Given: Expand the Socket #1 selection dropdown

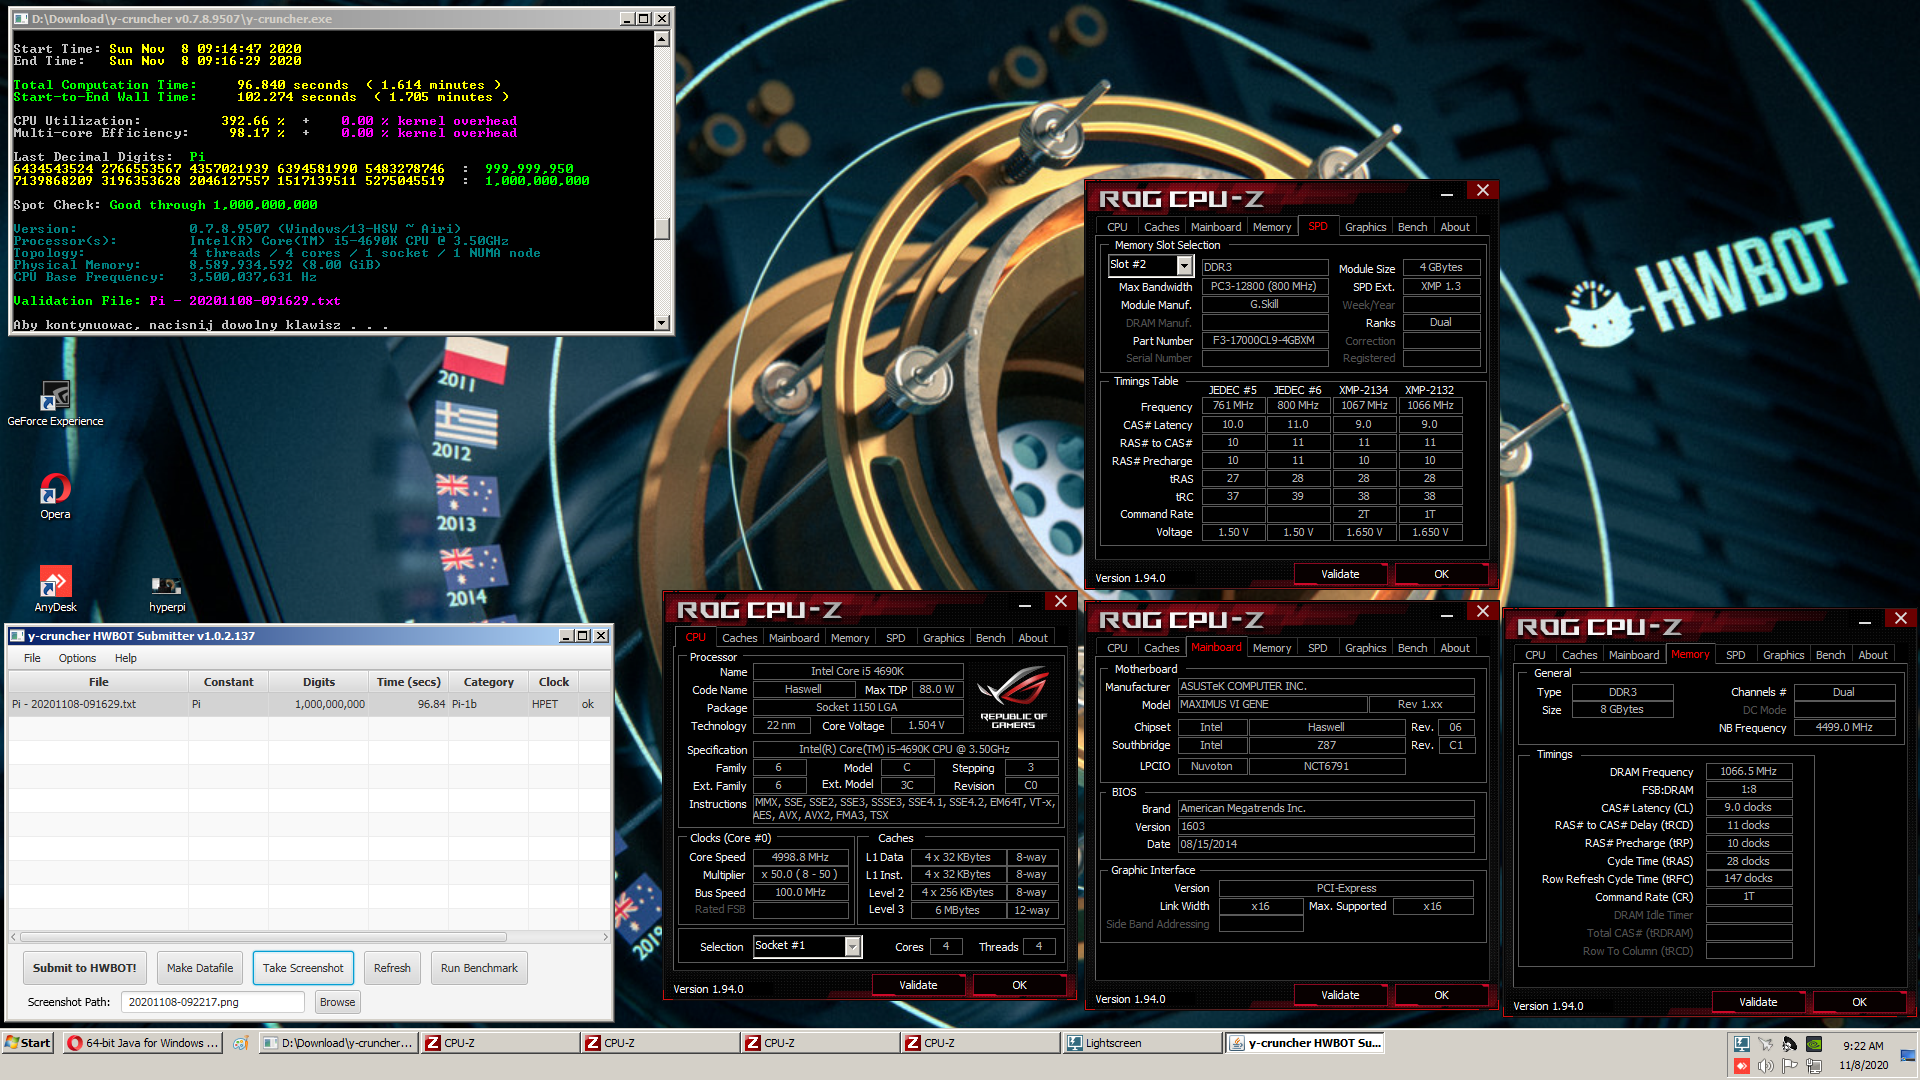Looking at the screenshot, I should click(x=852, y=946).
